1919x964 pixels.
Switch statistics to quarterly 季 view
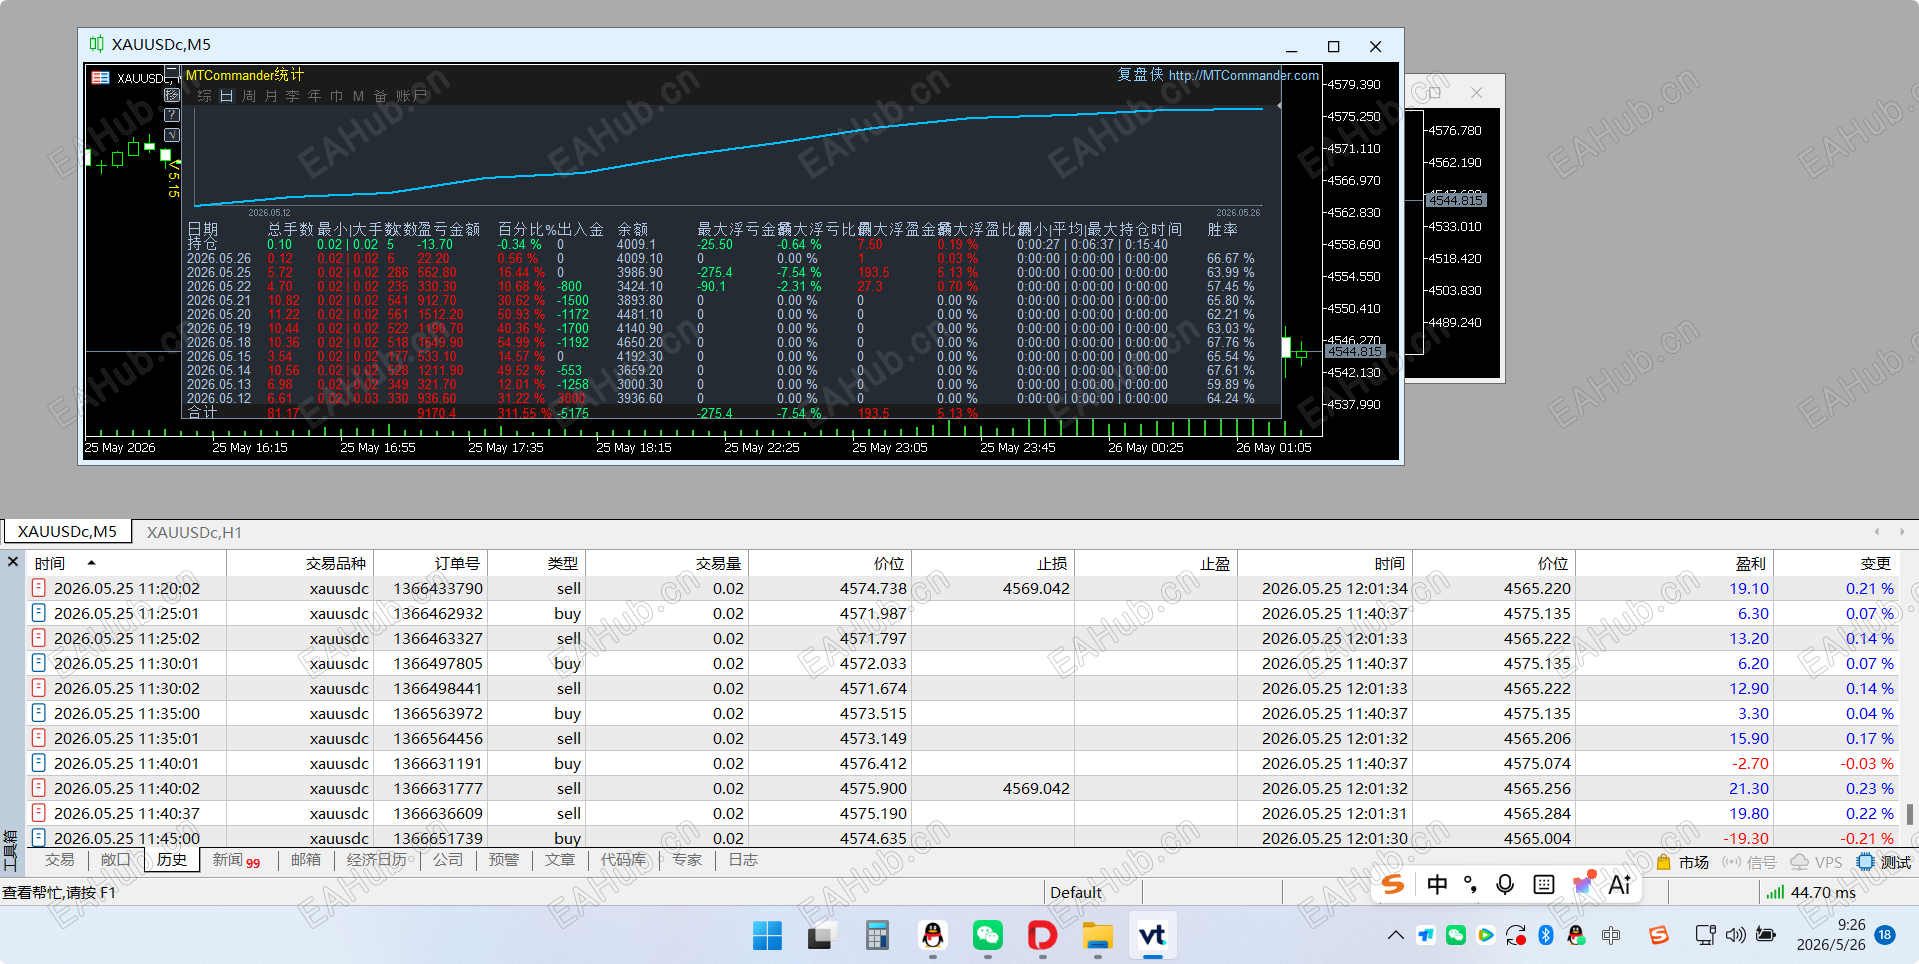(293, 96)
